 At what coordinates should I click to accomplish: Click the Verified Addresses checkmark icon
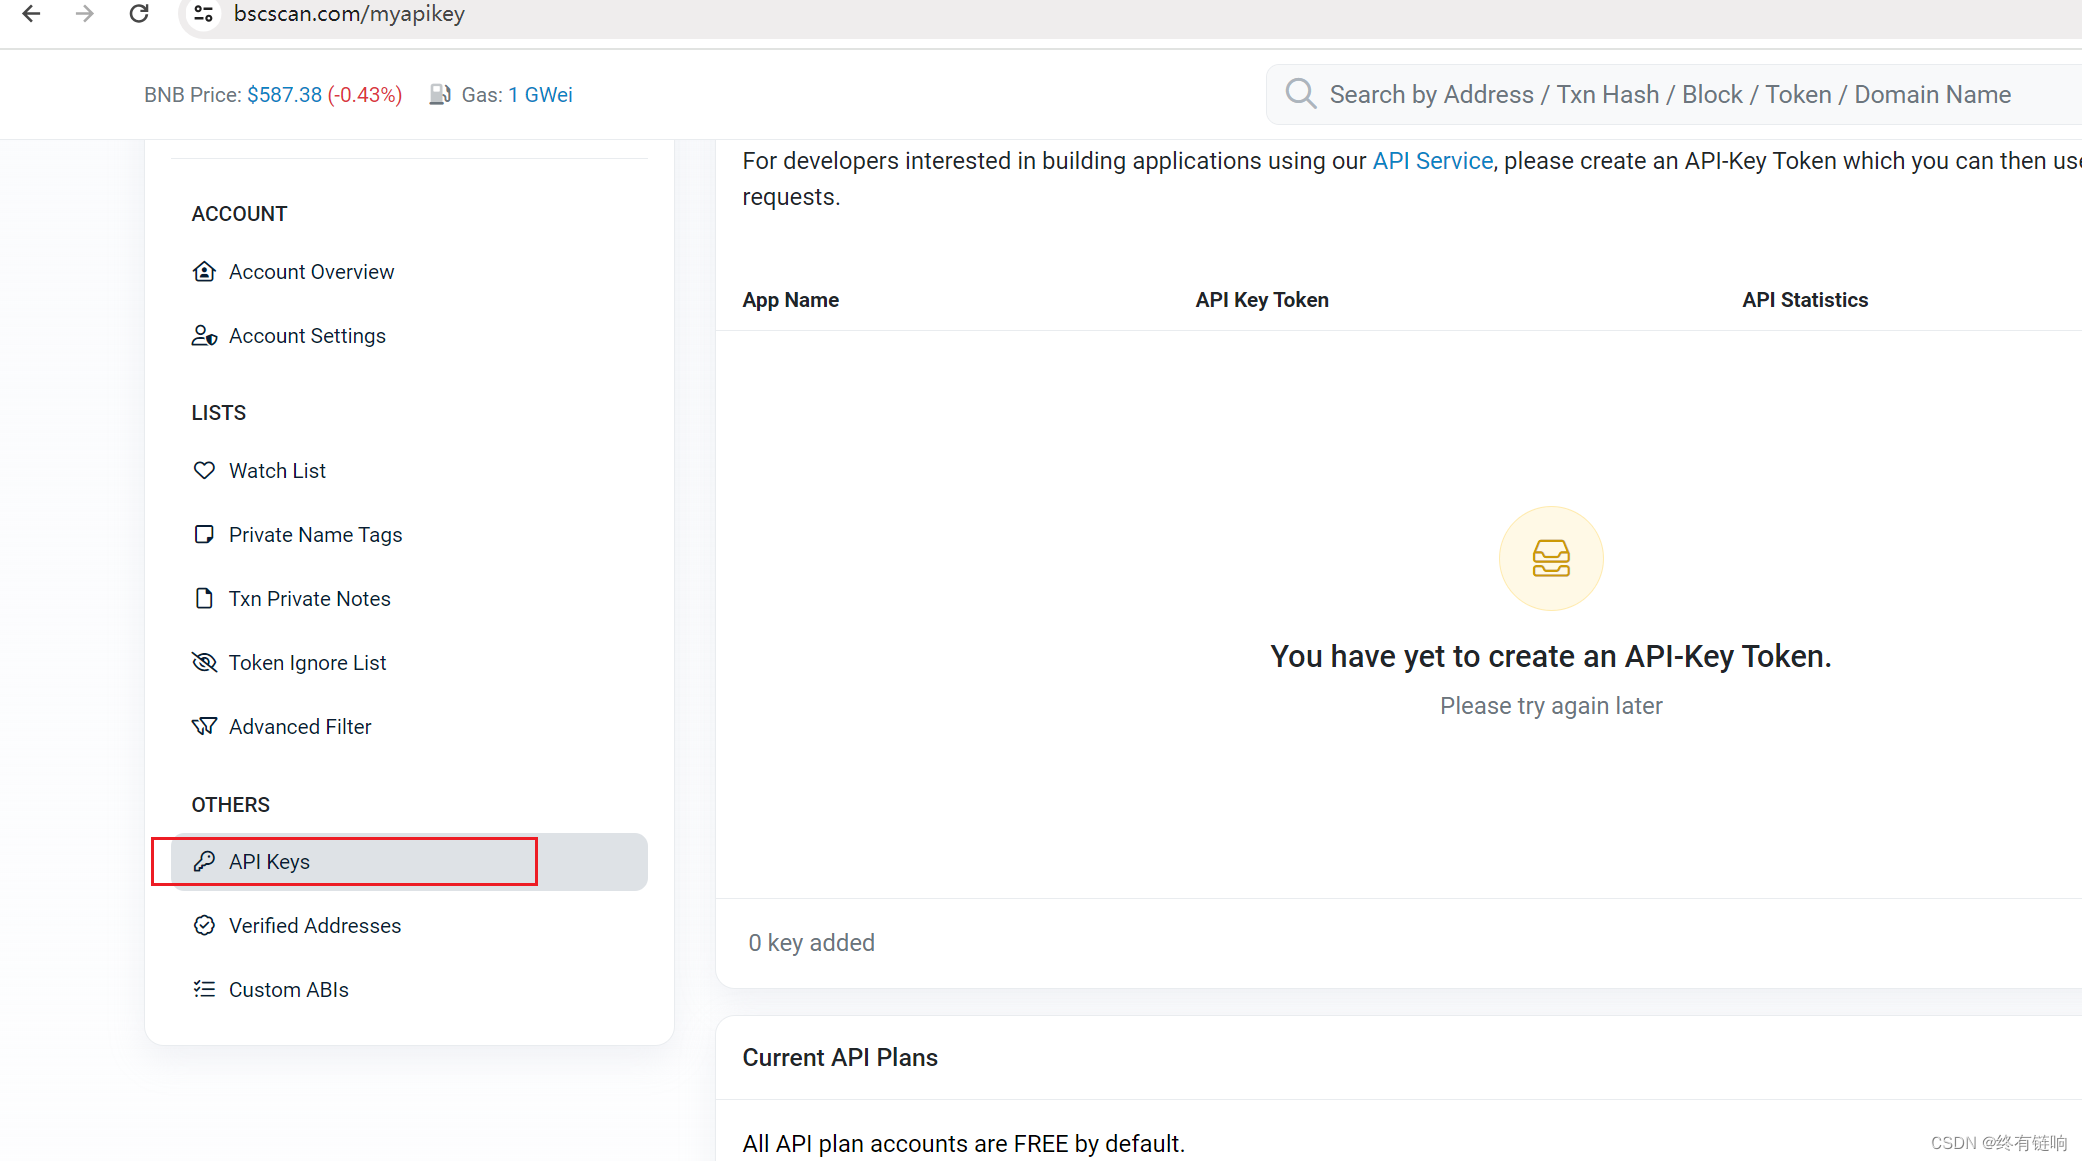click(x=204, y=925)
